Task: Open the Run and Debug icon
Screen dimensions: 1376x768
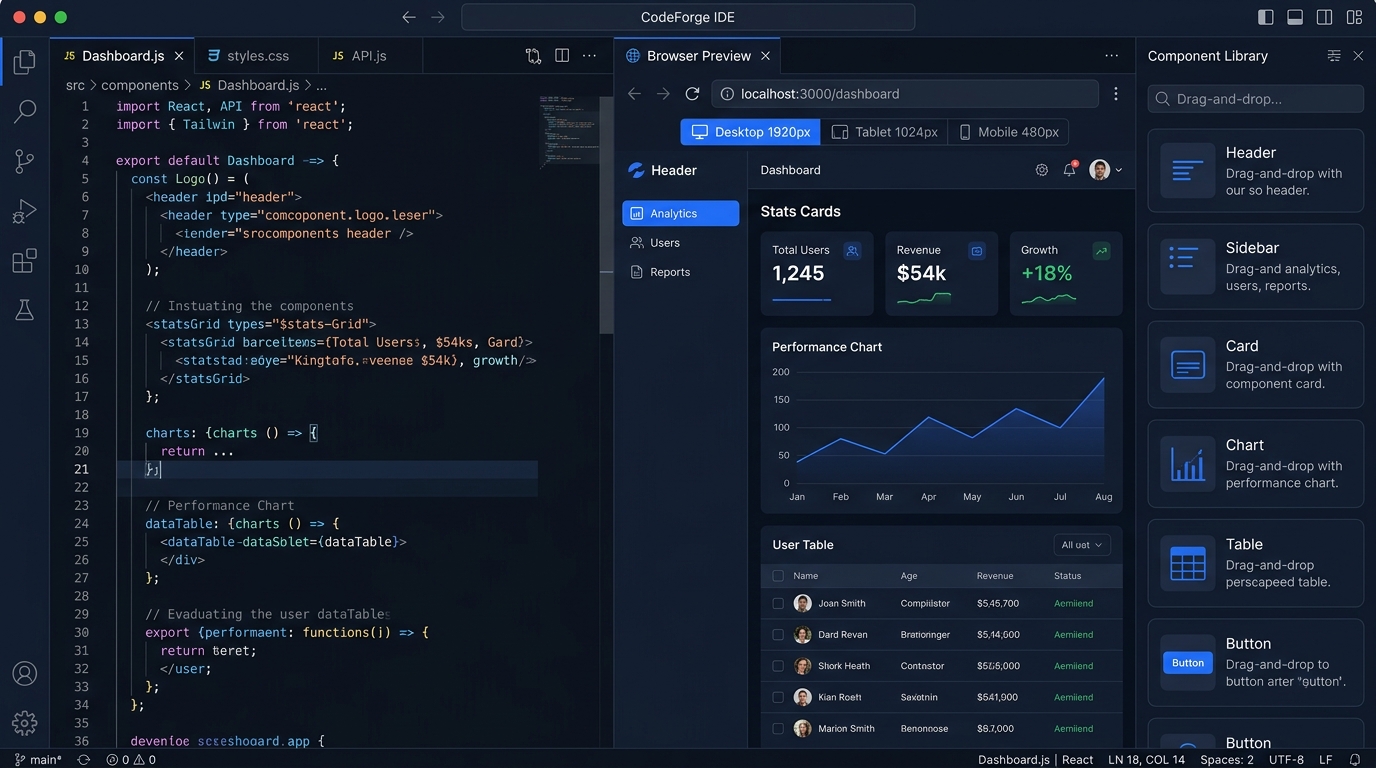Action: coord(24,211)
